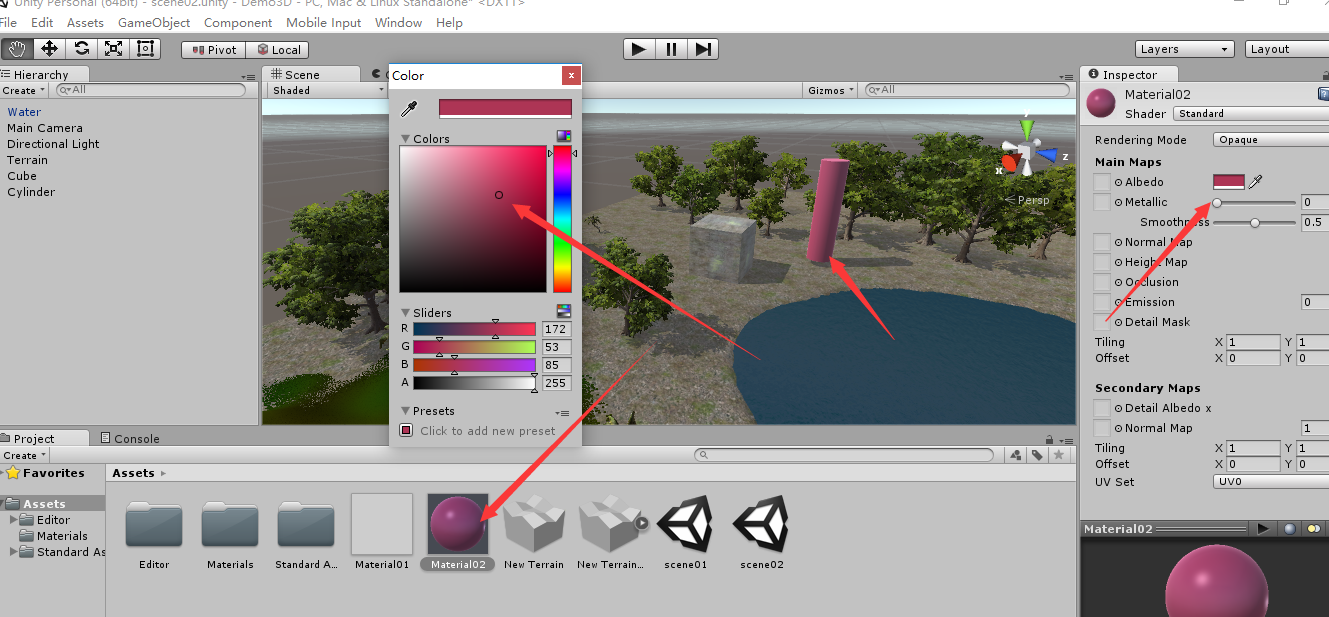Open the File menu
This screenshot has width=1329, height=617.
9,22
